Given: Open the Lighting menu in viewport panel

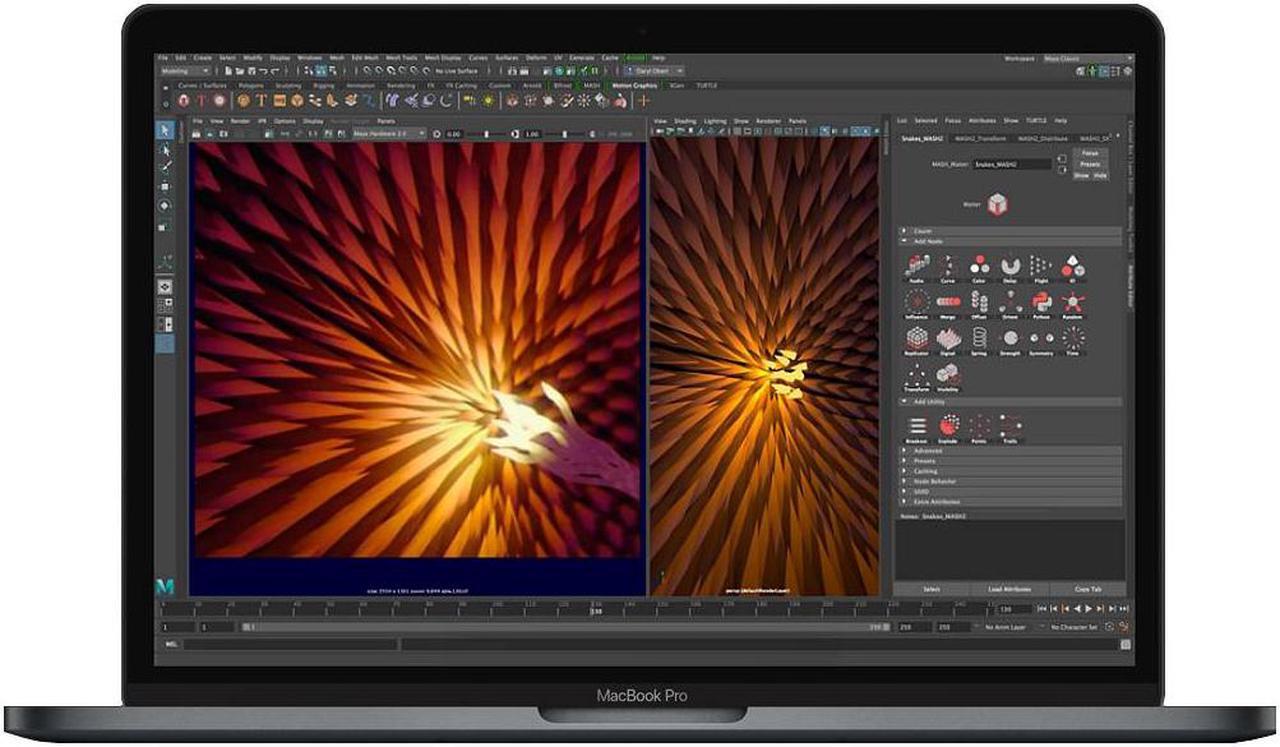Looking at the screenshot, I should pos(715,121).
